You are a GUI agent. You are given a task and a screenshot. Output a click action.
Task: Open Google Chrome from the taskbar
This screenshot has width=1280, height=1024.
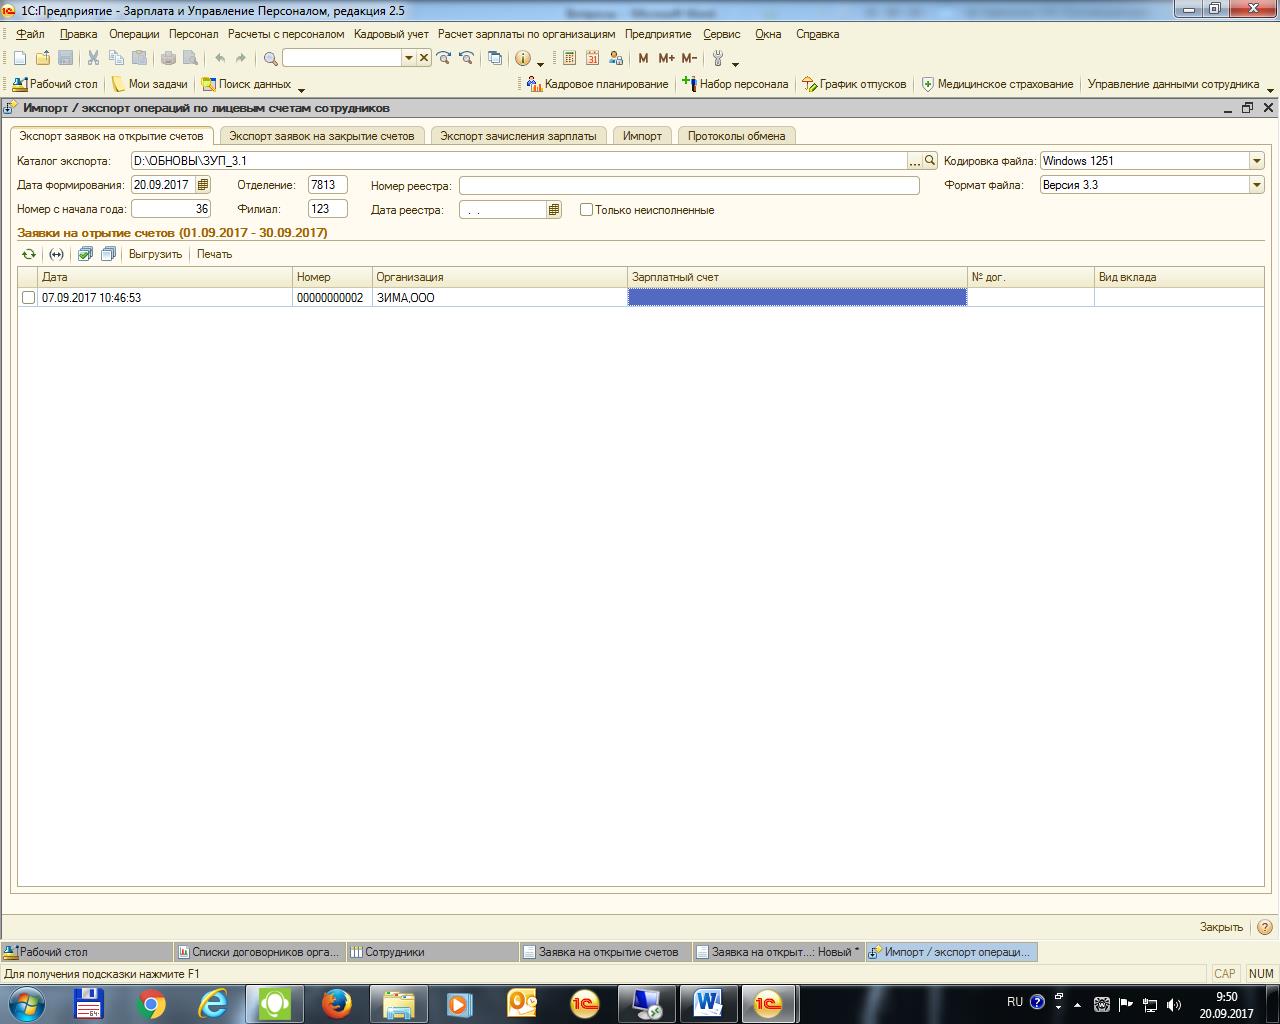pyautogui.click(x=152, y=1003)
